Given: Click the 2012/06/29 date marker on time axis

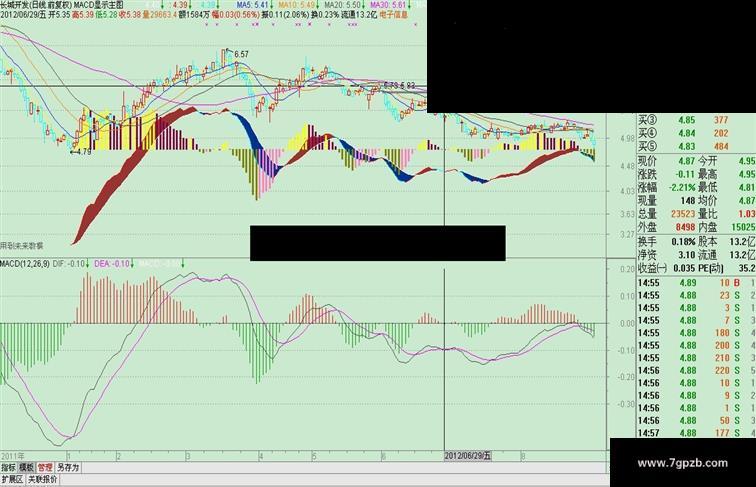Looking at the screenshot, I should click(468, 456).
